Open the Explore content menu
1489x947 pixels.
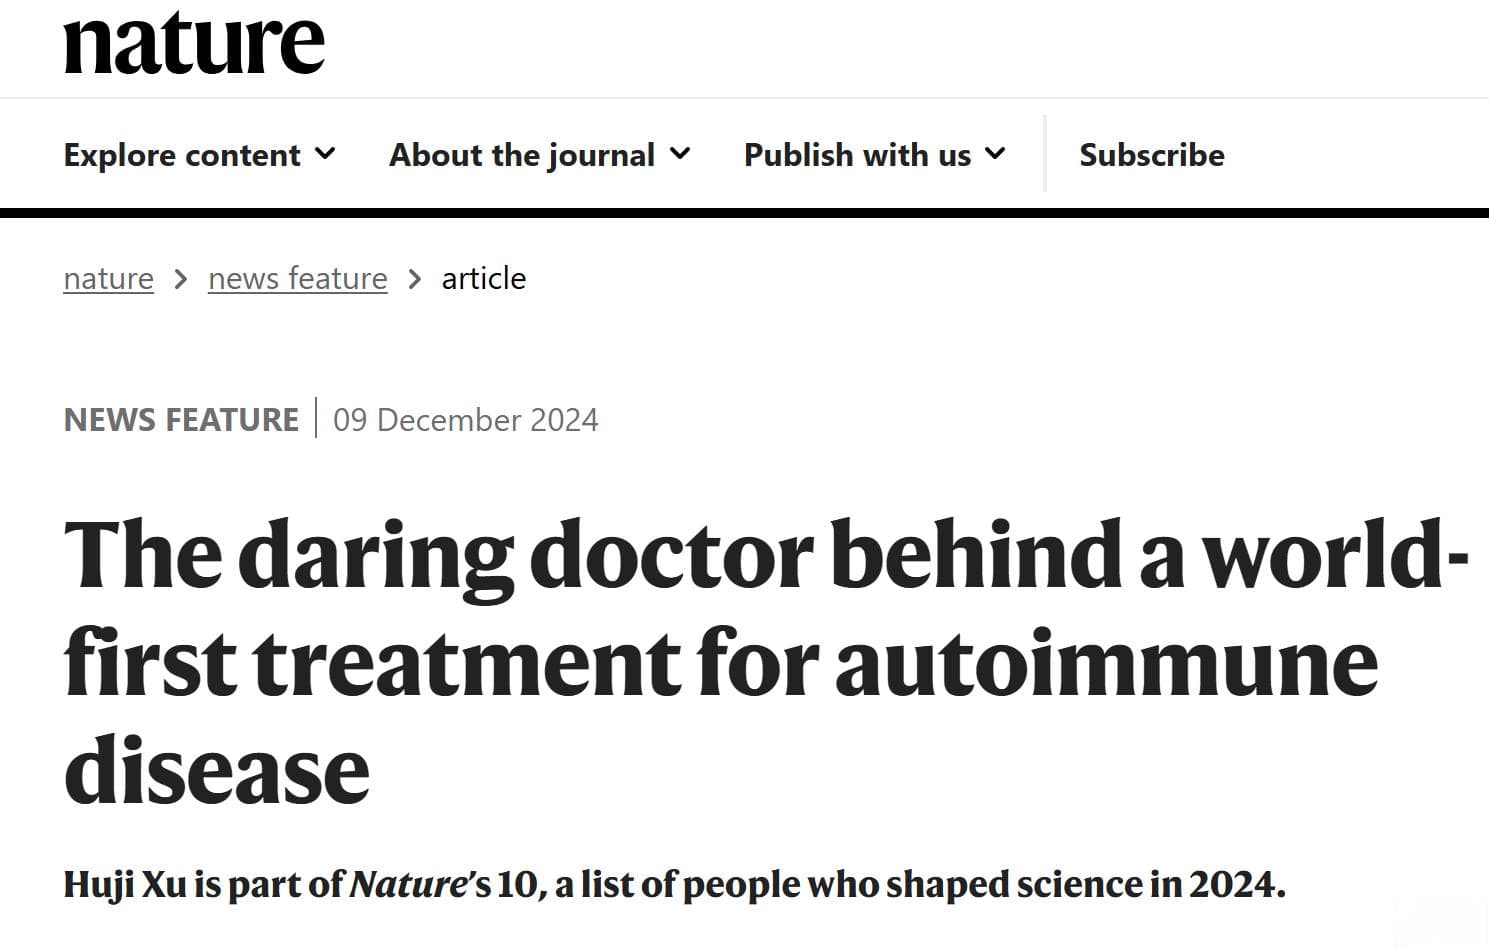click(199, 155)
